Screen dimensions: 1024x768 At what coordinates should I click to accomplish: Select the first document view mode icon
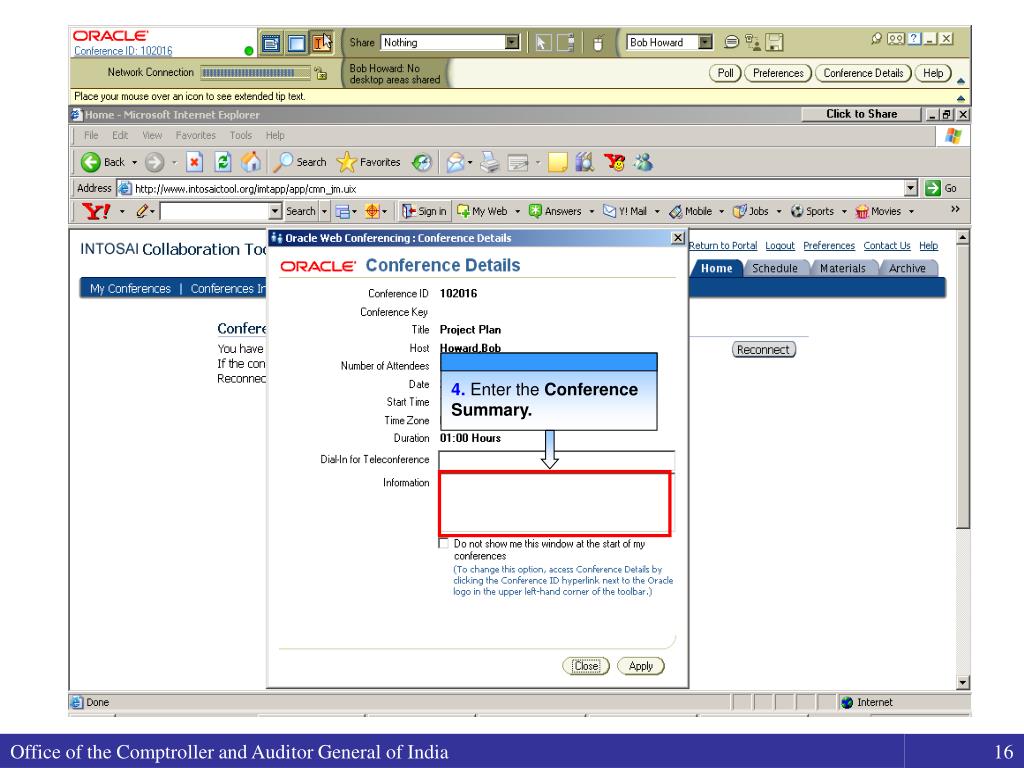point(271,43)
